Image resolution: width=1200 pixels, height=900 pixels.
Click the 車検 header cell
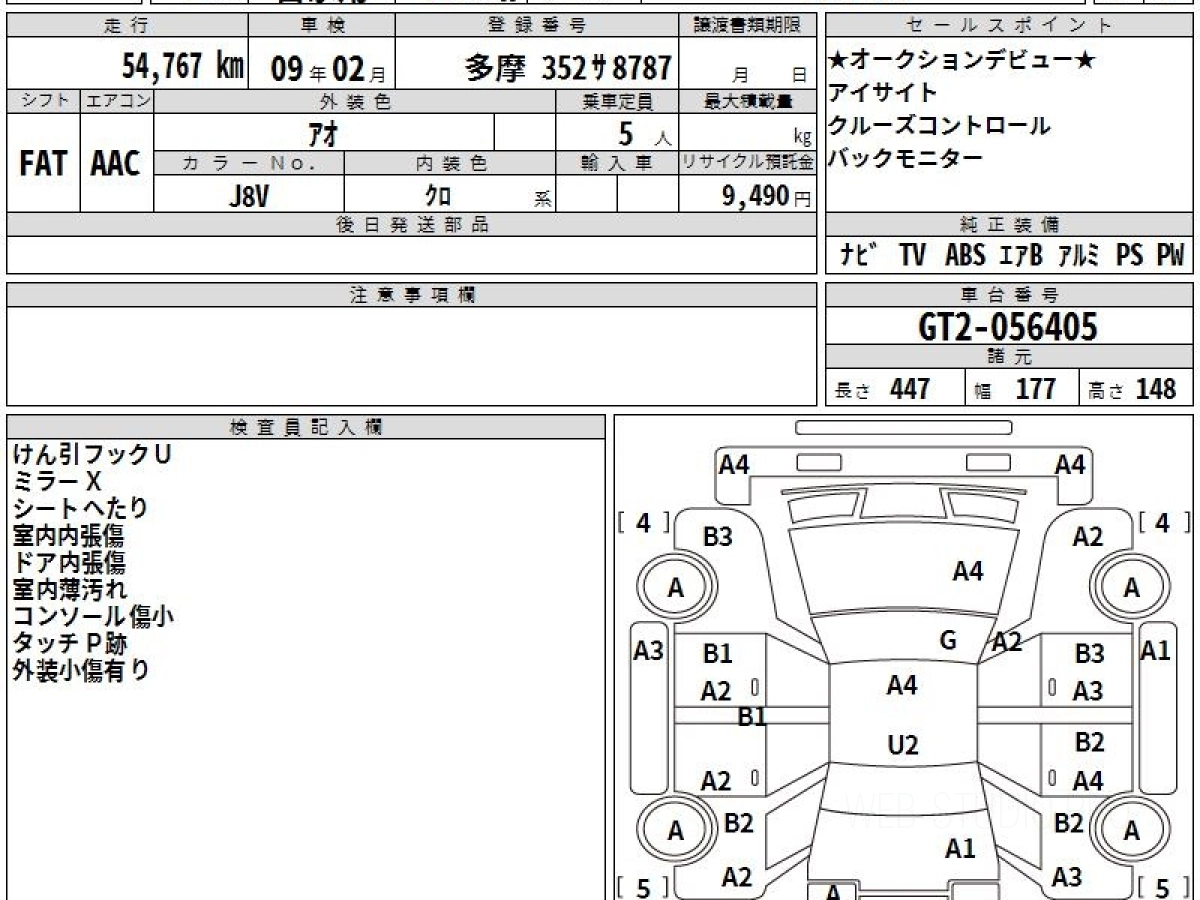click(321, 26)
